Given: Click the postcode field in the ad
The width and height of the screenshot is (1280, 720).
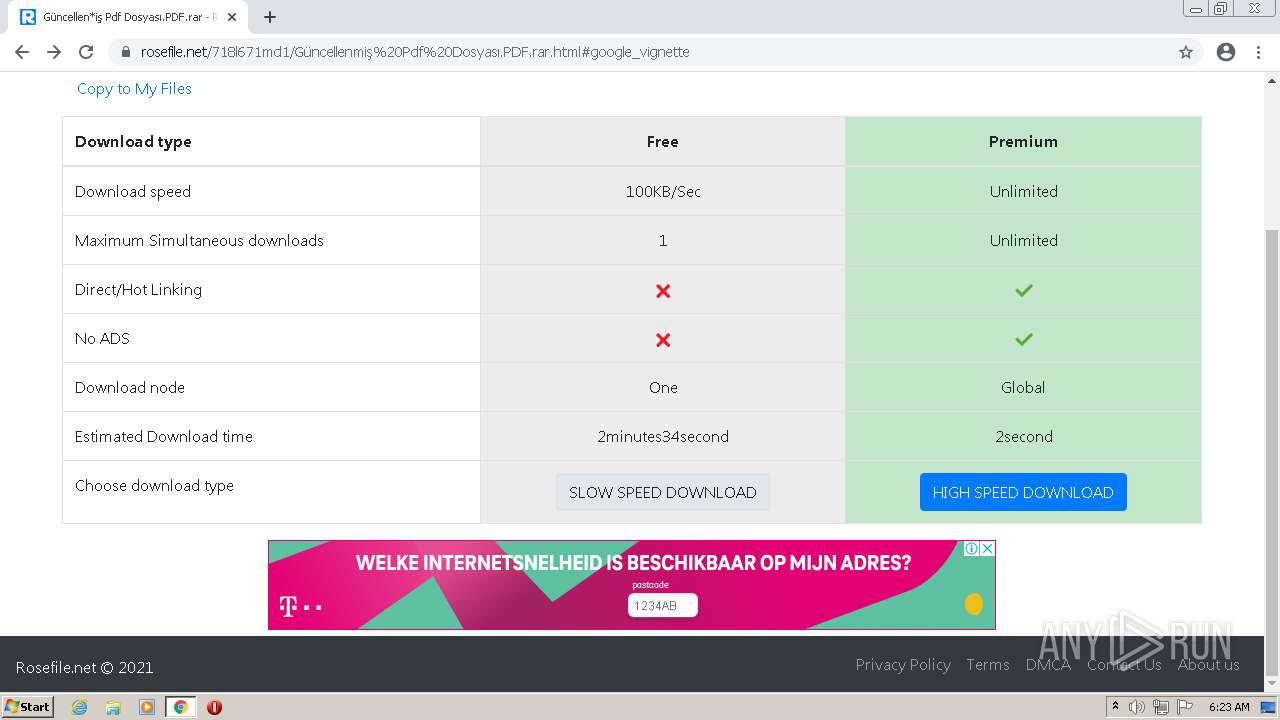Looking at the screenshot, I should 663,605.
